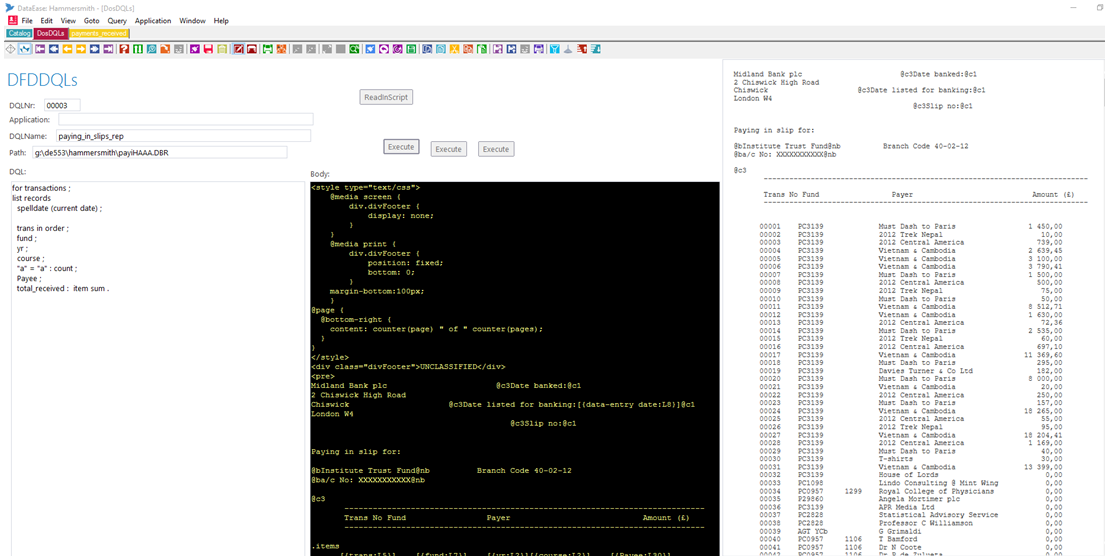Click the orange scissors cut icon
The image size is (1105, 556).
tap(455, 49)
